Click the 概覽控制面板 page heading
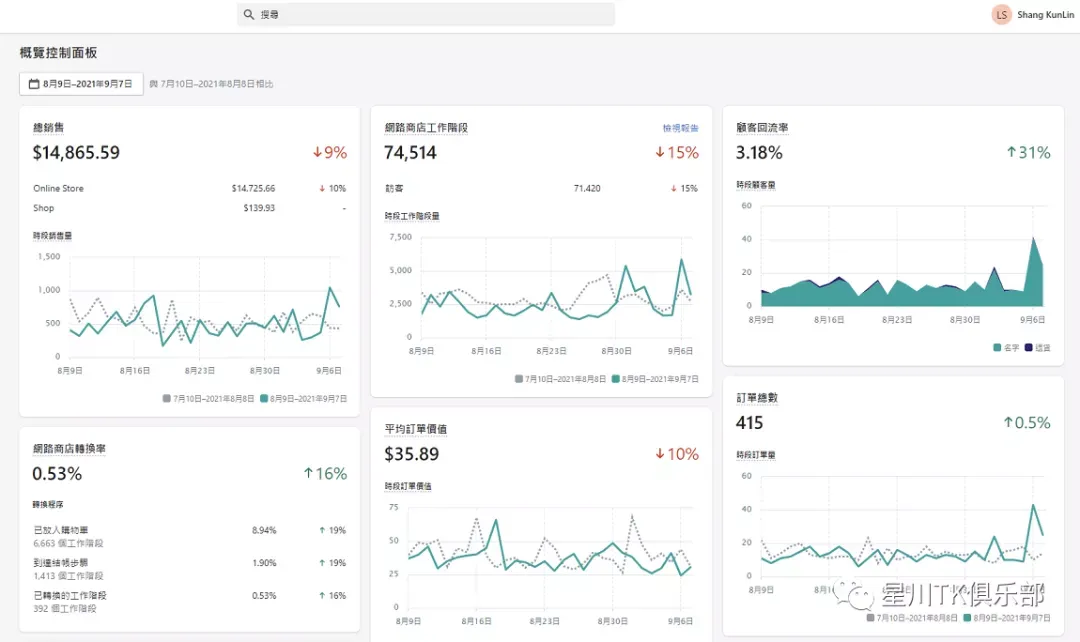Viewport: 1080px width, 642px height. [x=59, y=53]
